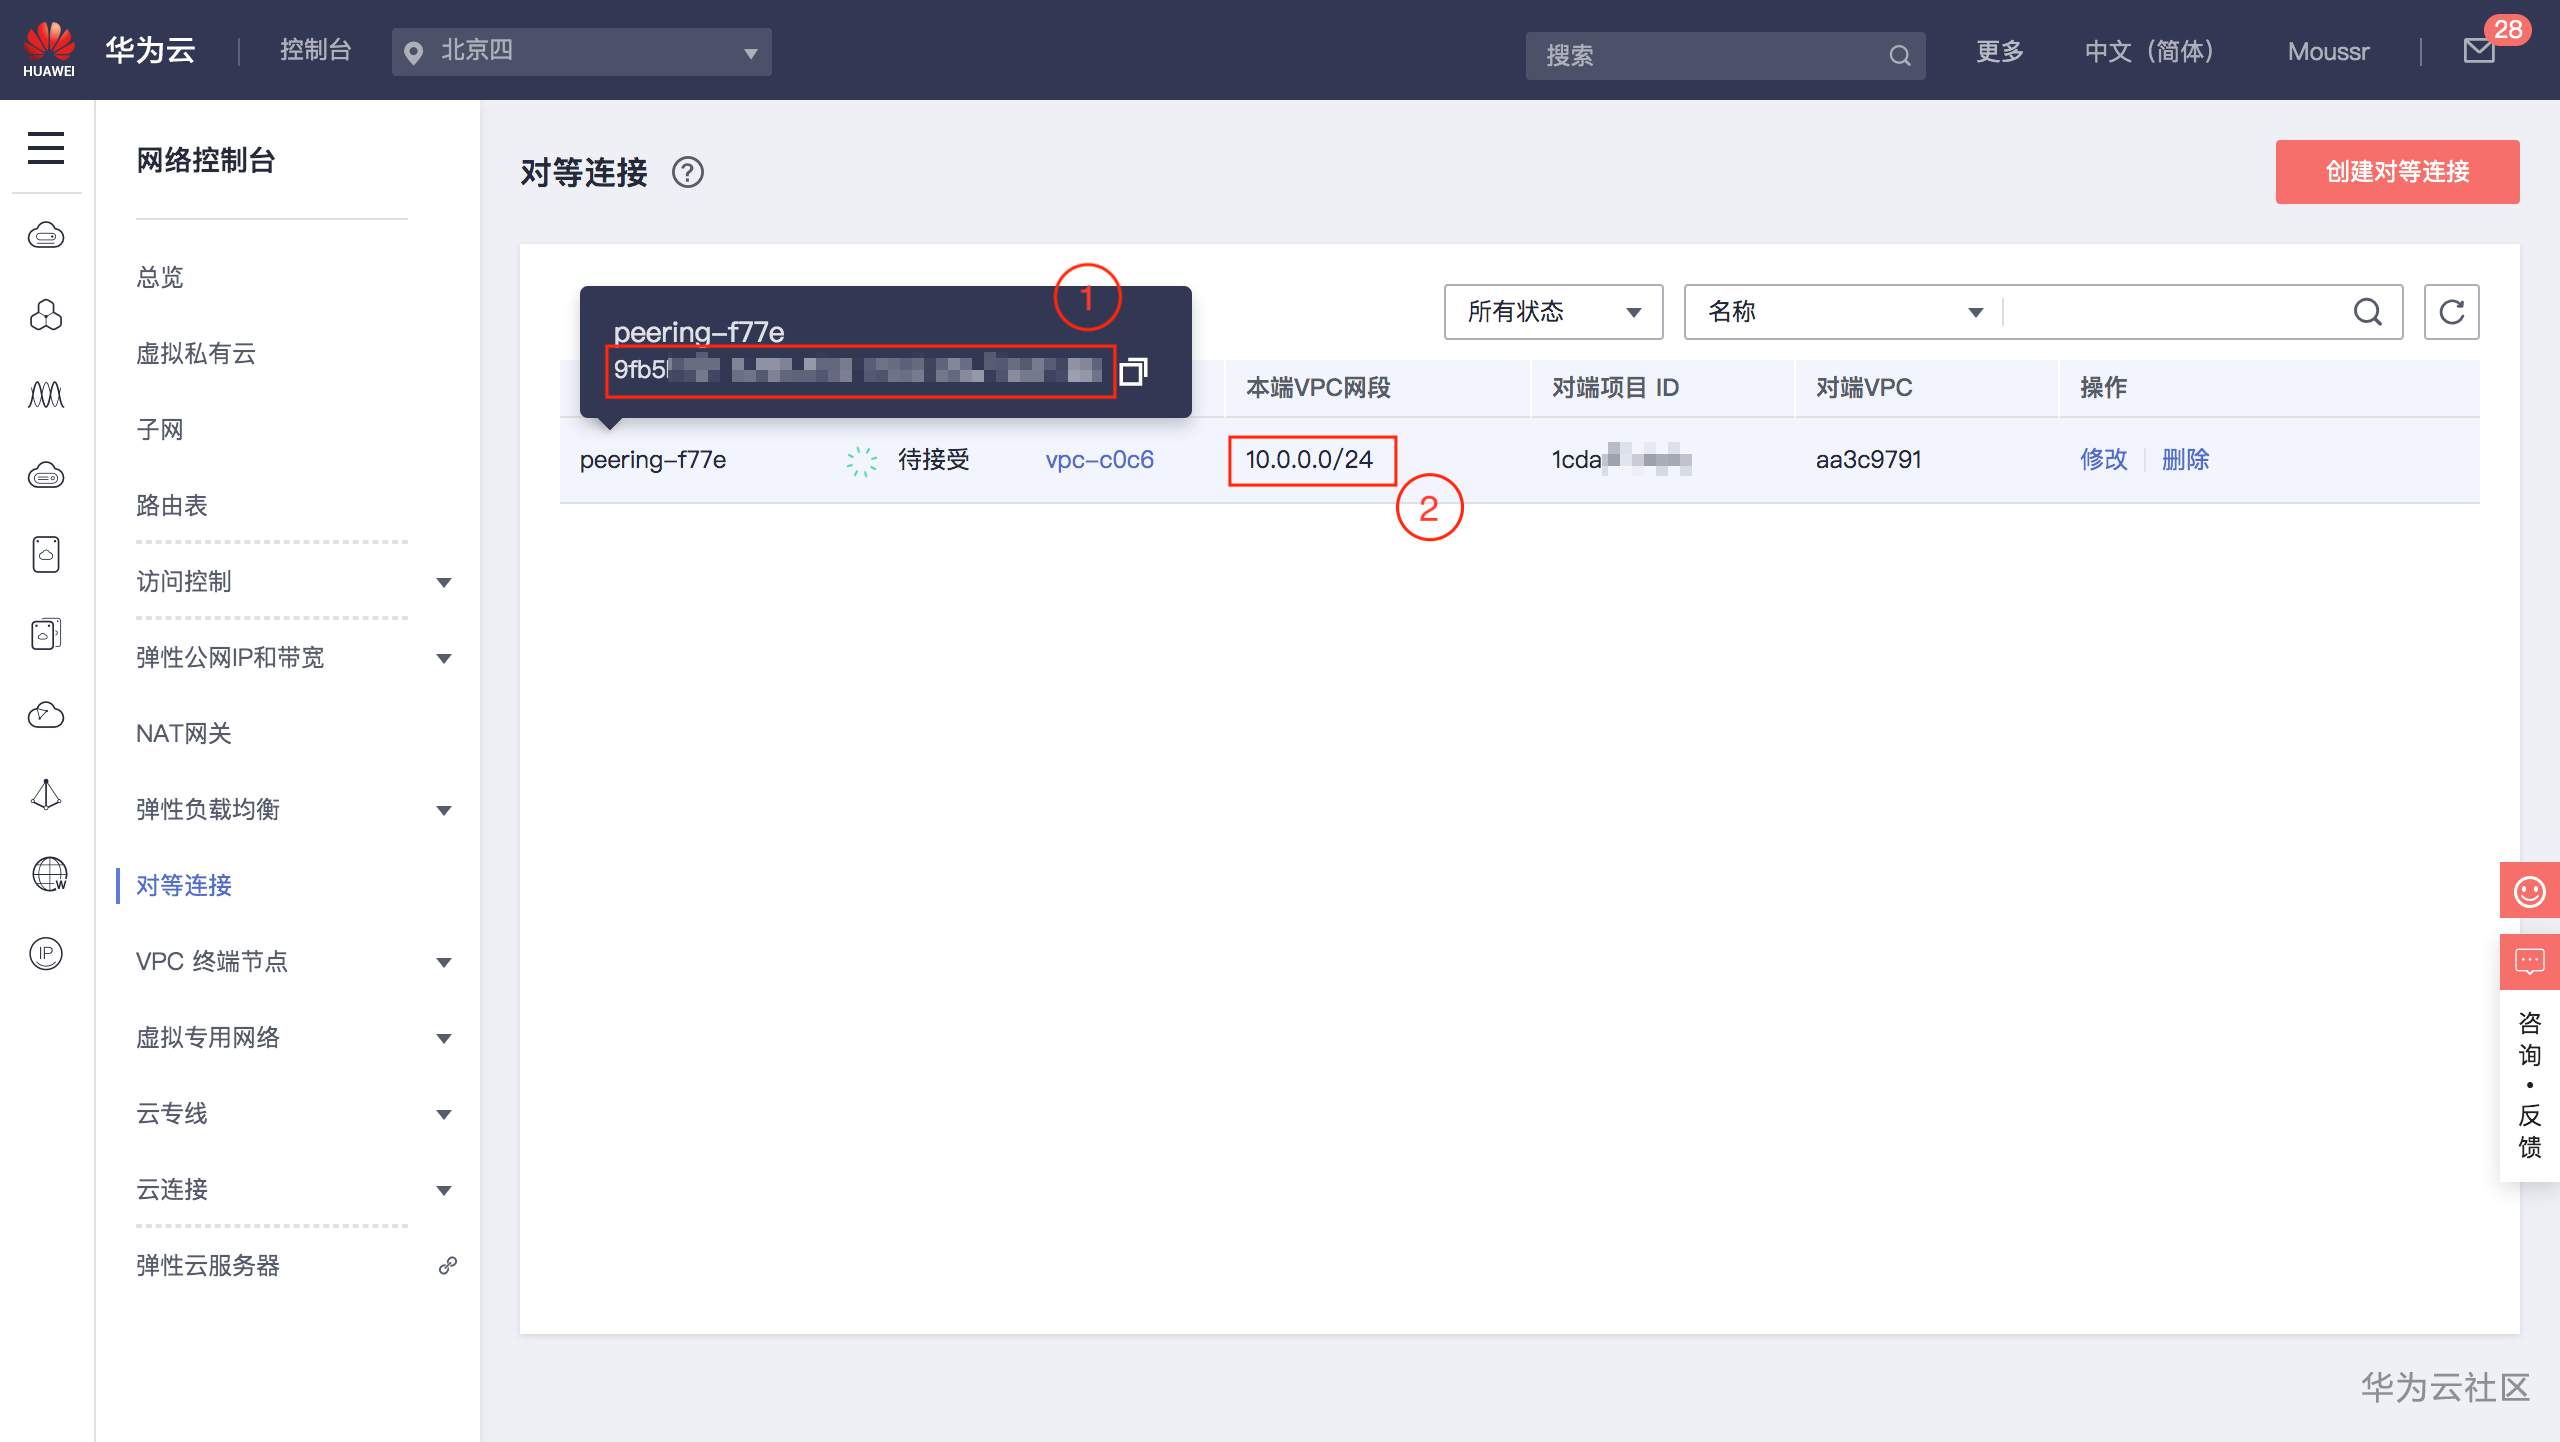Click the globe W icon in sidebar
The width and height of the screenshot is (2560, 1442).
(x=48, y=874)
